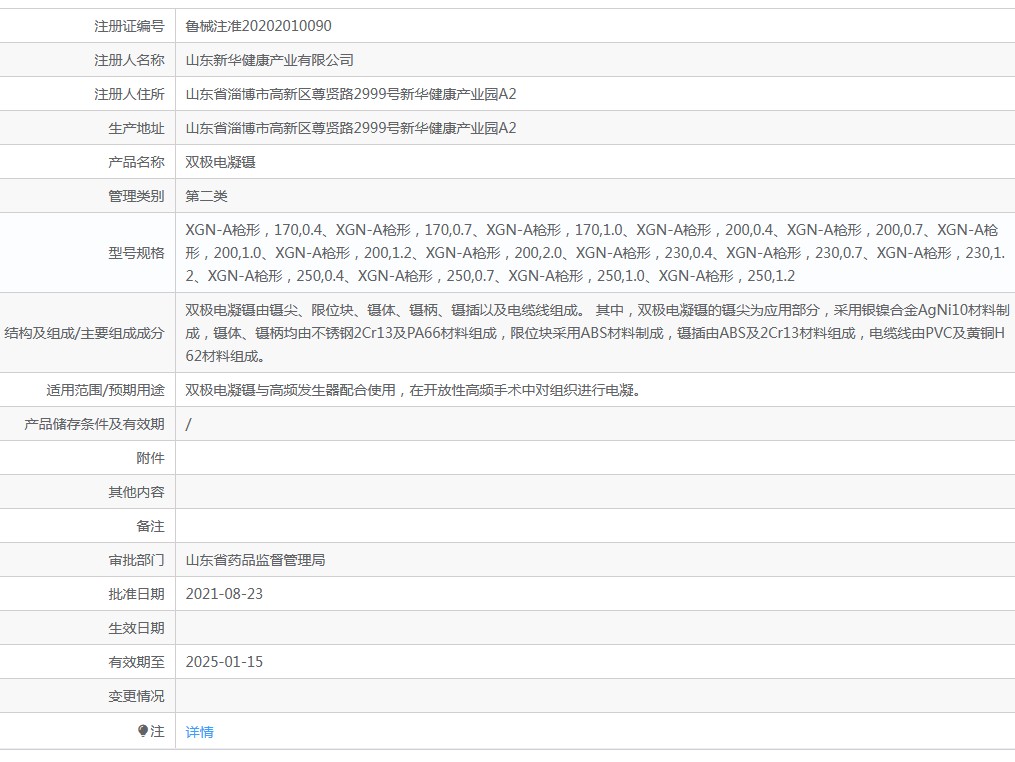Click the XGN-A枪形 model specifications text
The height and width of the screenshot is (762, 1015).
[596, 253]
